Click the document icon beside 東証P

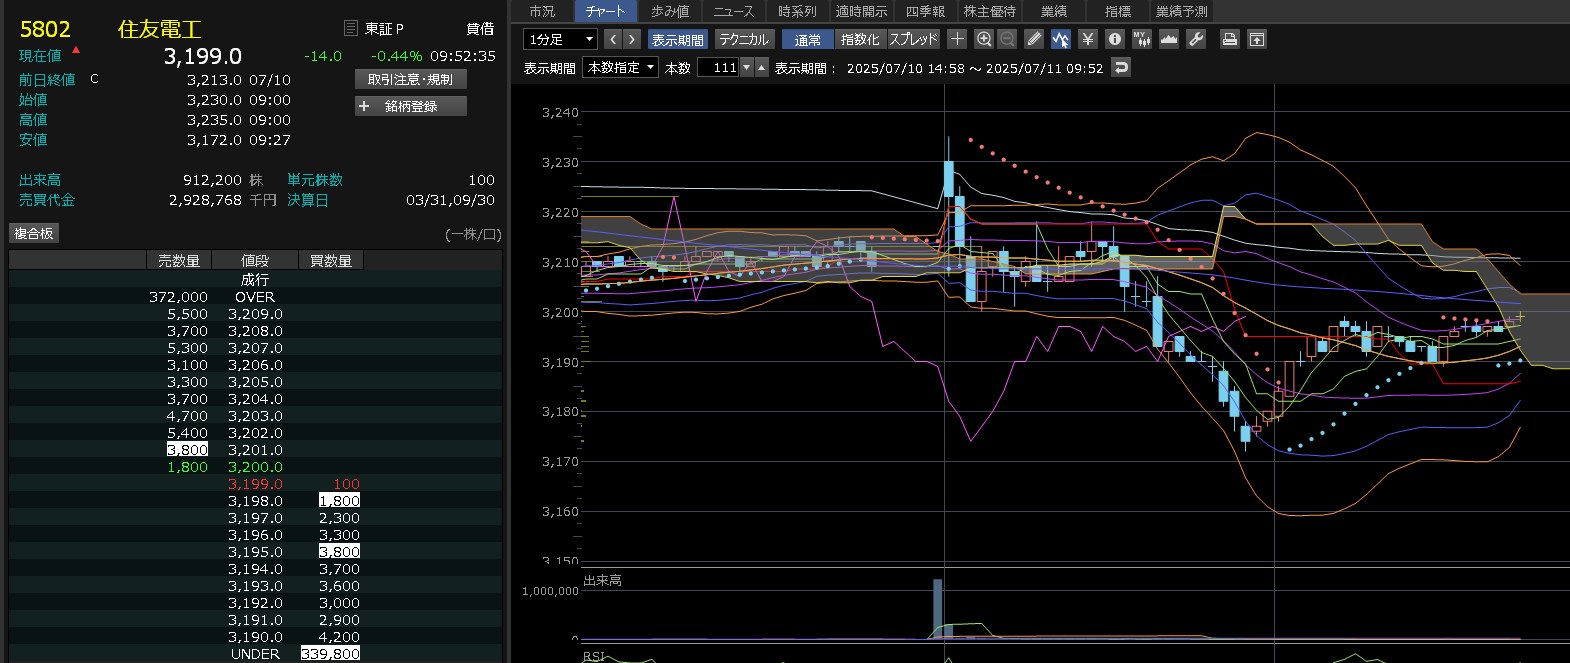[350, 28]
